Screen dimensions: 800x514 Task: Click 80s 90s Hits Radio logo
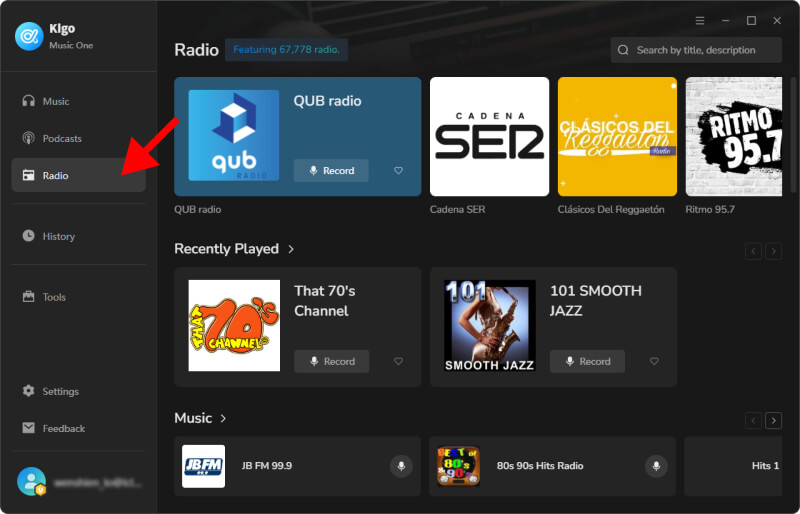click(459, 466)
